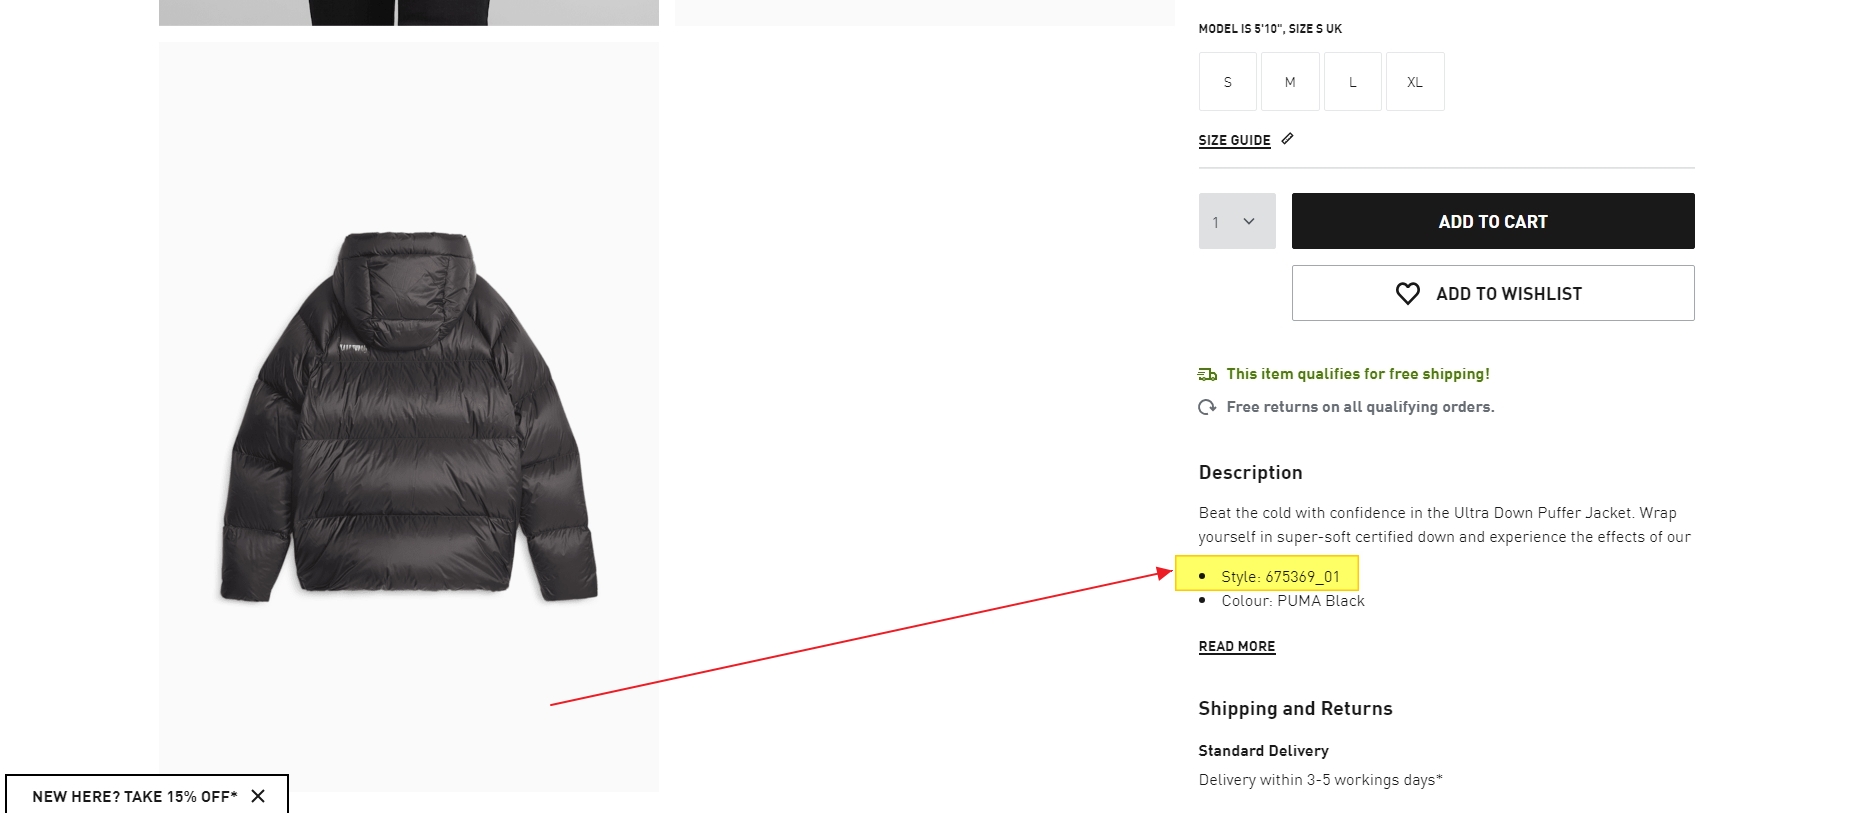
Task: Click the Colour PUMA Black text
Action: [1292, 601]
